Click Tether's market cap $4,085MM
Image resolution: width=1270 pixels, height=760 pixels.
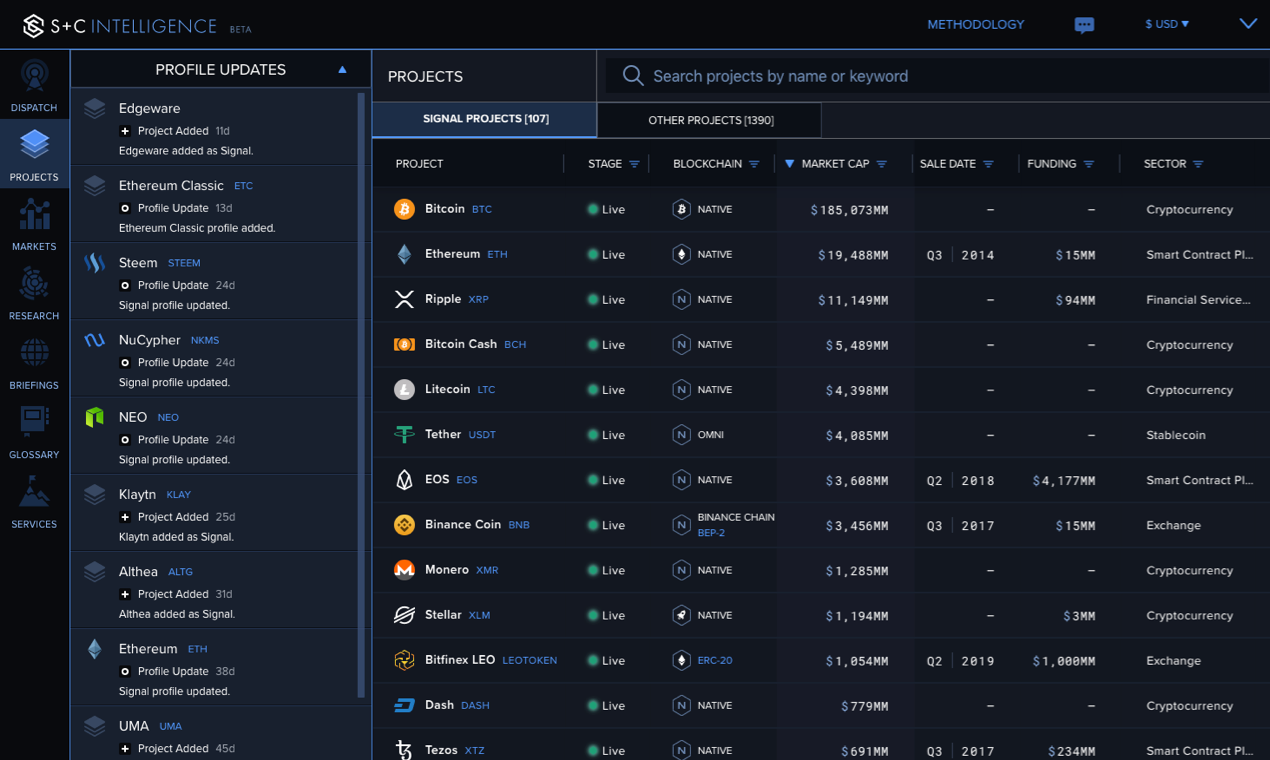click(x=857, y=435)
